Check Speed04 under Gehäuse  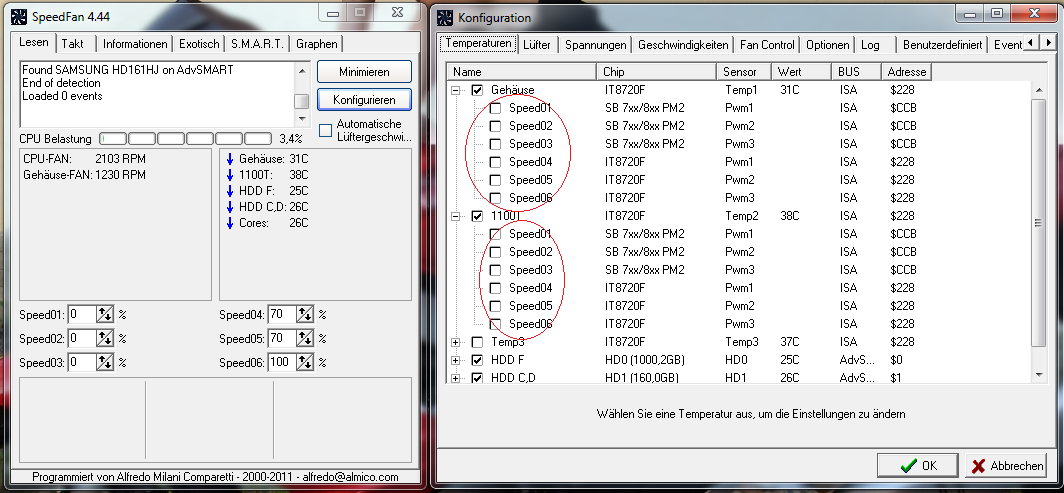[x=495, y=162]
